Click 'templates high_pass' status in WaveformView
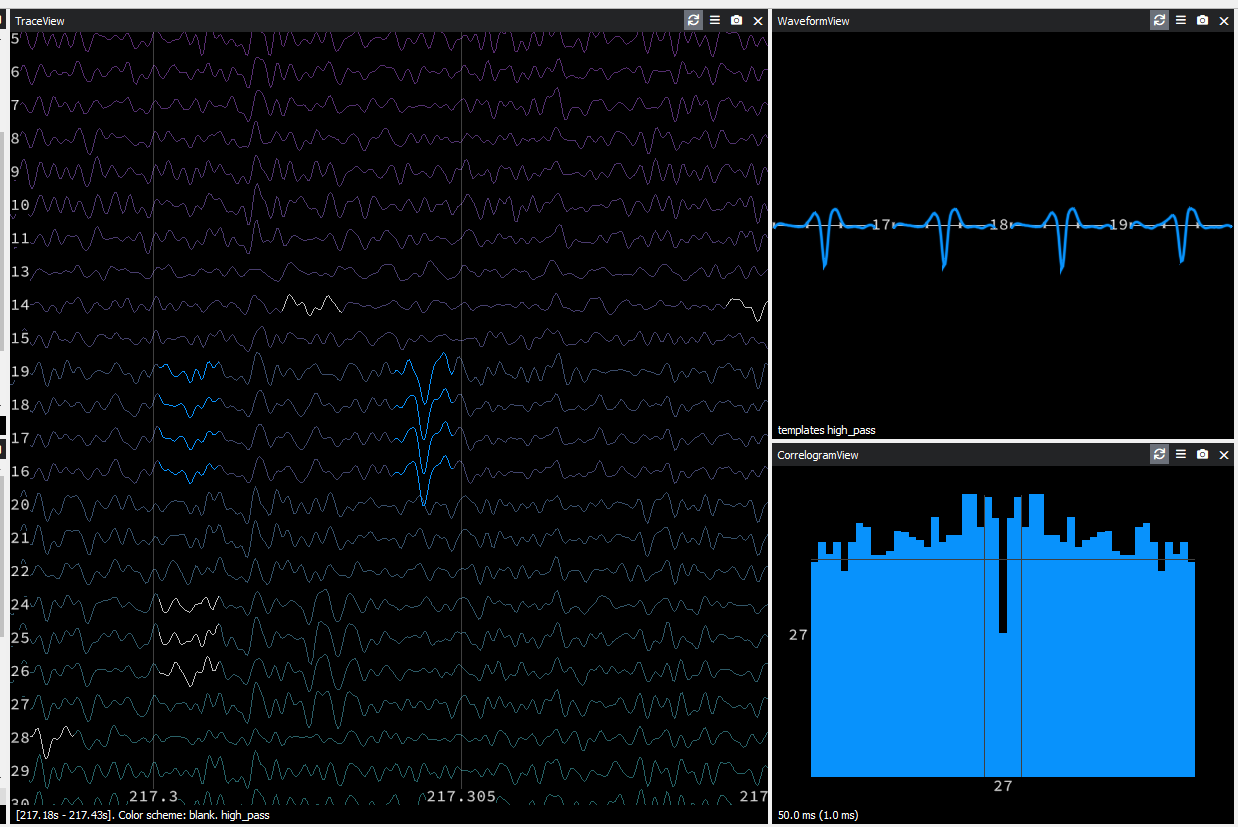Screen dimensions: 1238x827 click(x=826, y=430)
